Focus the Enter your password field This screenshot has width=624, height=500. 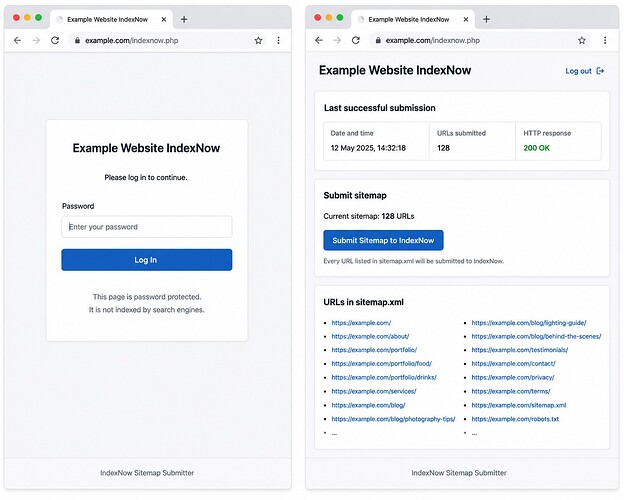[146, 227]
